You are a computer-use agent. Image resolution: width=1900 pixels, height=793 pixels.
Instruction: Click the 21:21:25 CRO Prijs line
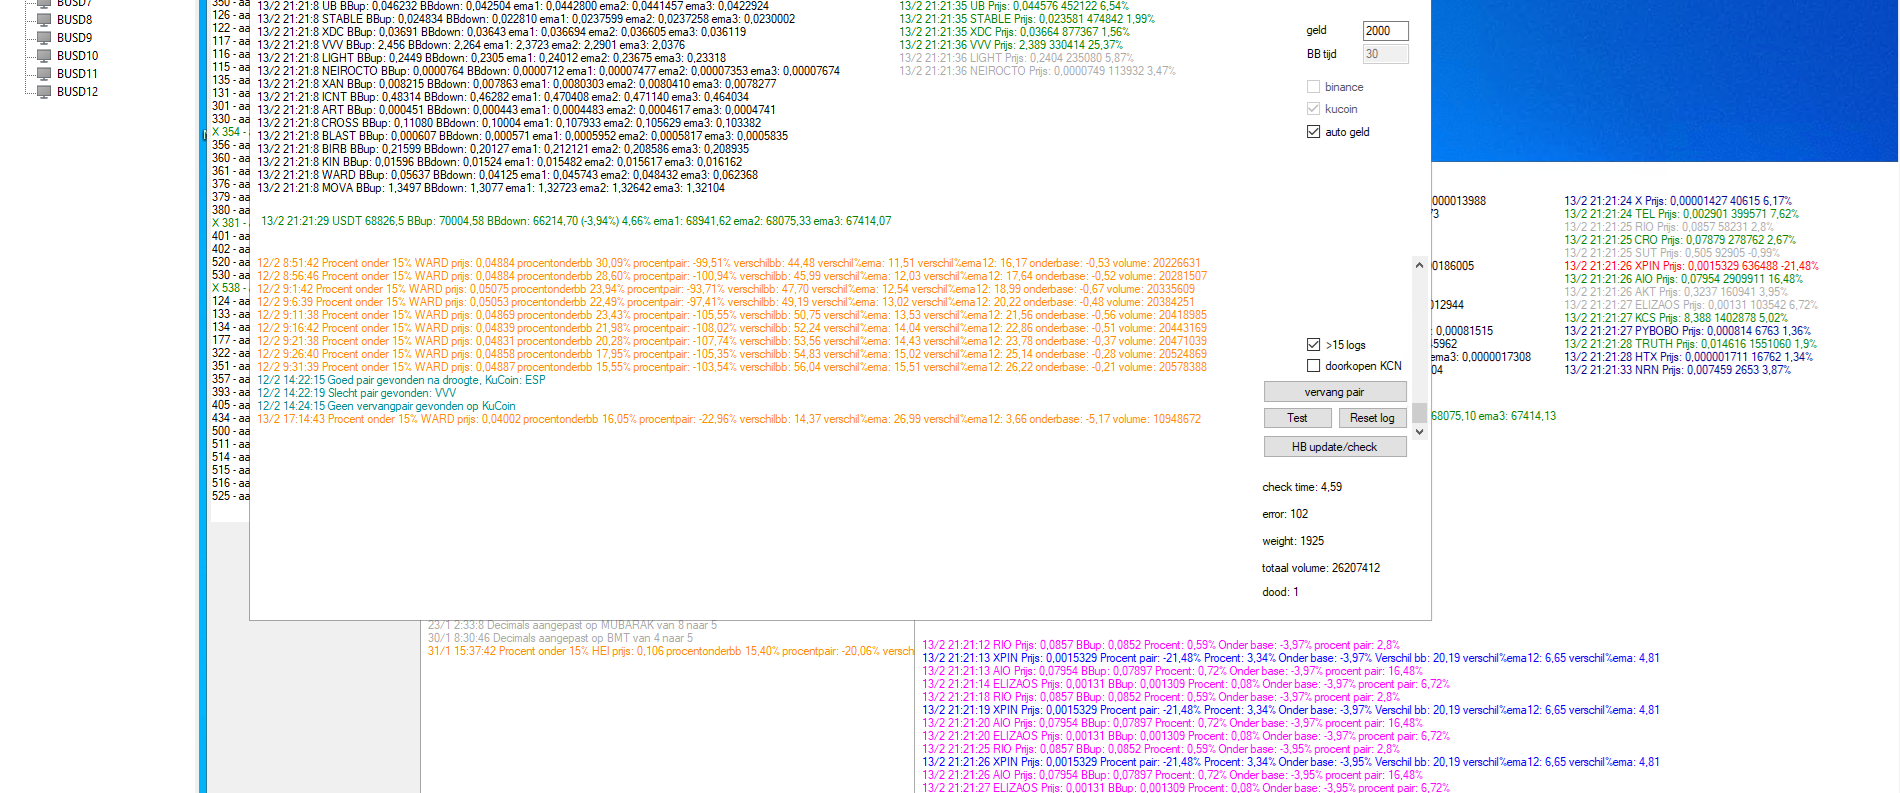pyautogui.click(x=1680, y=240)
